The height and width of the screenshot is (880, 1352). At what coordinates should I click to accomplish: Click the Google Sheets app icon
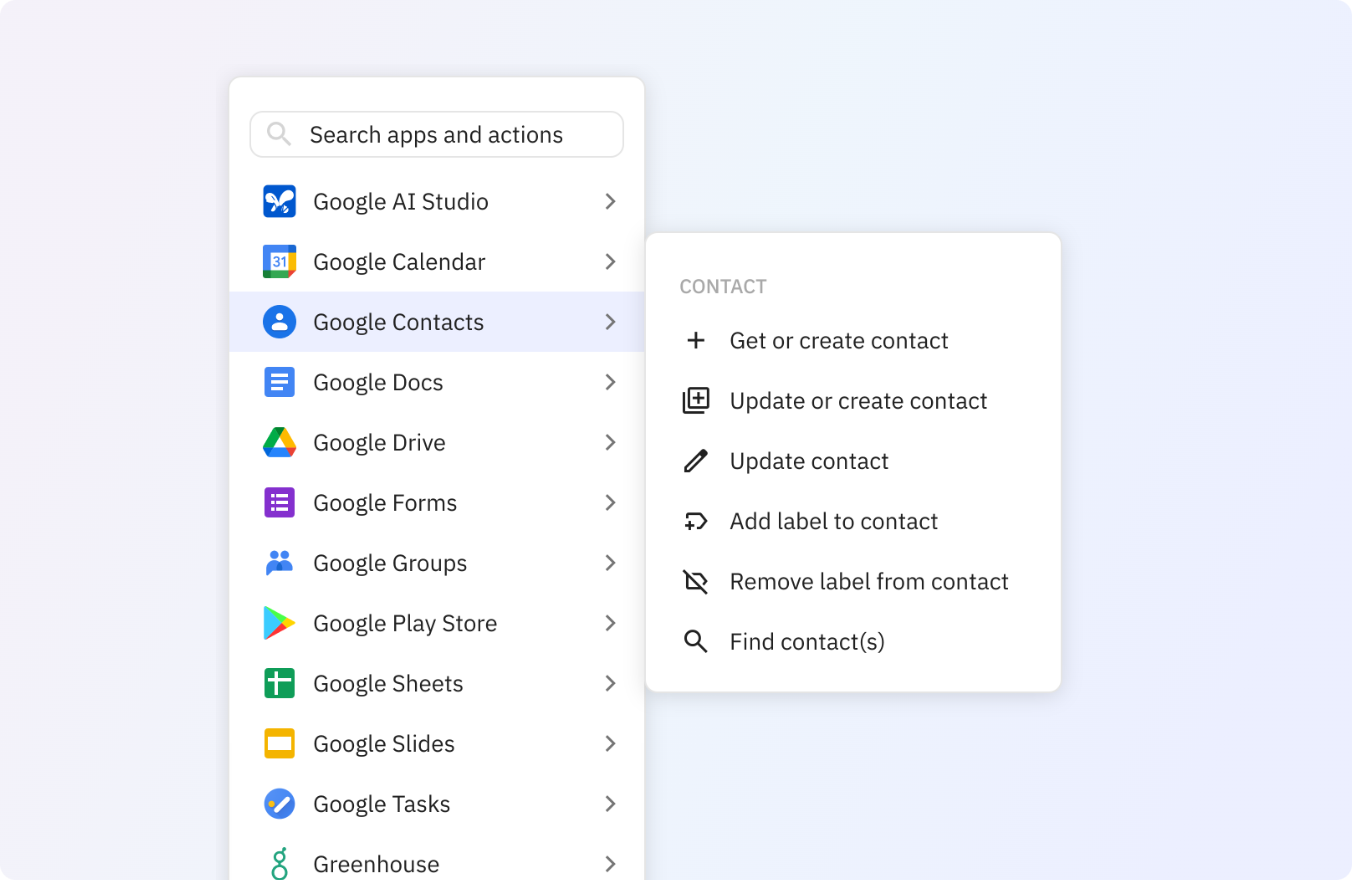[x=279, y=684]
